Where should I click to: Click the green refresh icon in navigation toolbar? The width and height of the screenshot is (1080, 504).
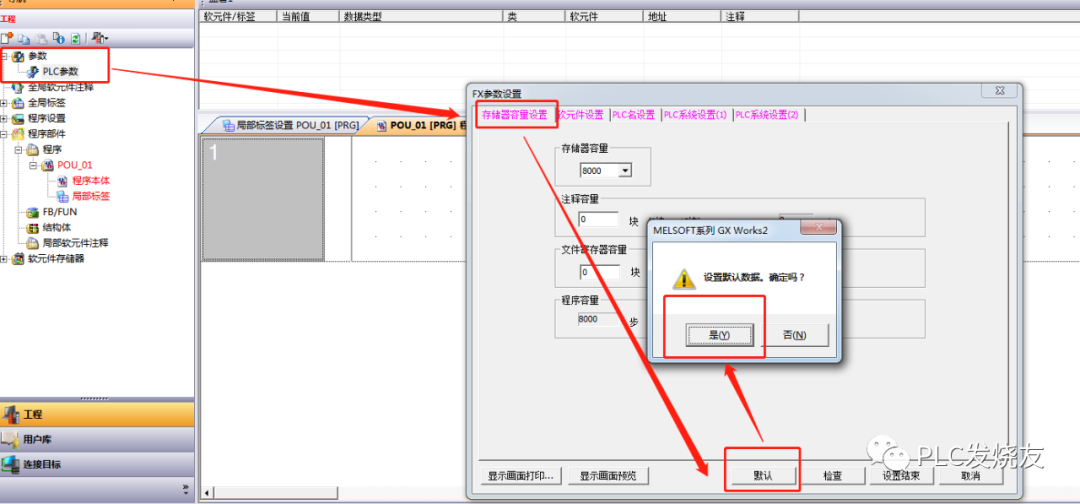pos(76,39)
